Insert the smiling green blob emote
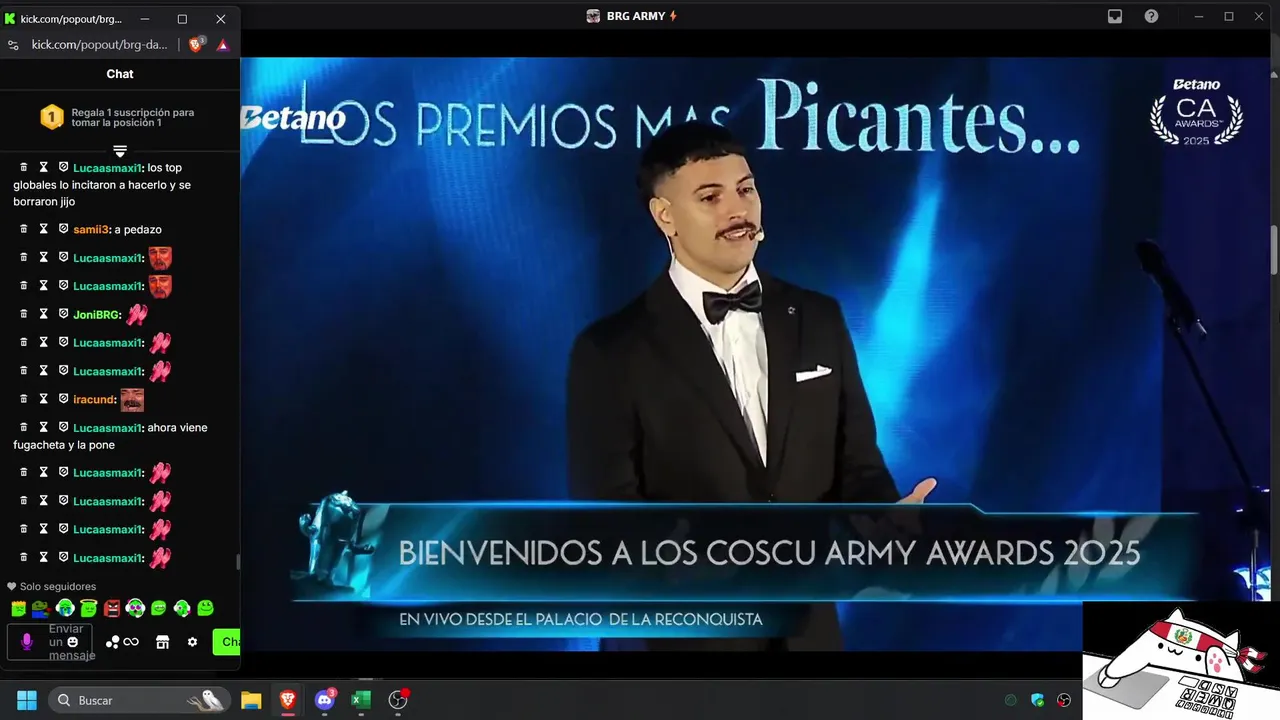 pyautogui.click(x=205, y=608)
